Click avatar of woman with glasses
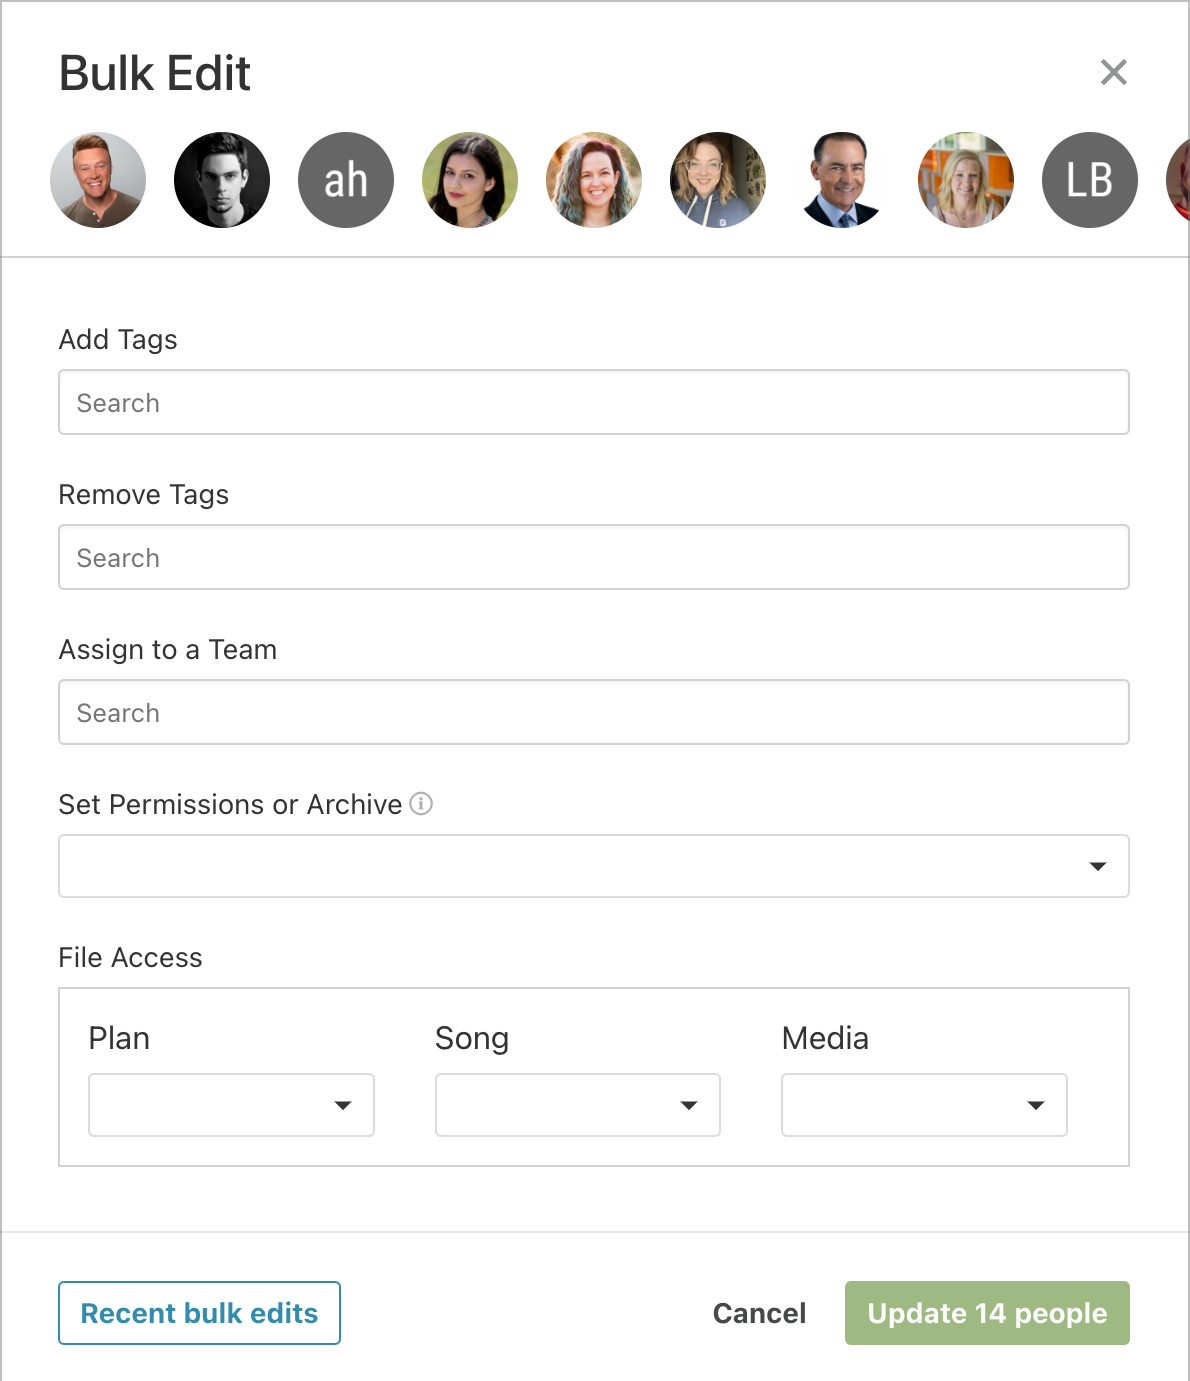The image size is (1190, 1381). tap(718, 180)
